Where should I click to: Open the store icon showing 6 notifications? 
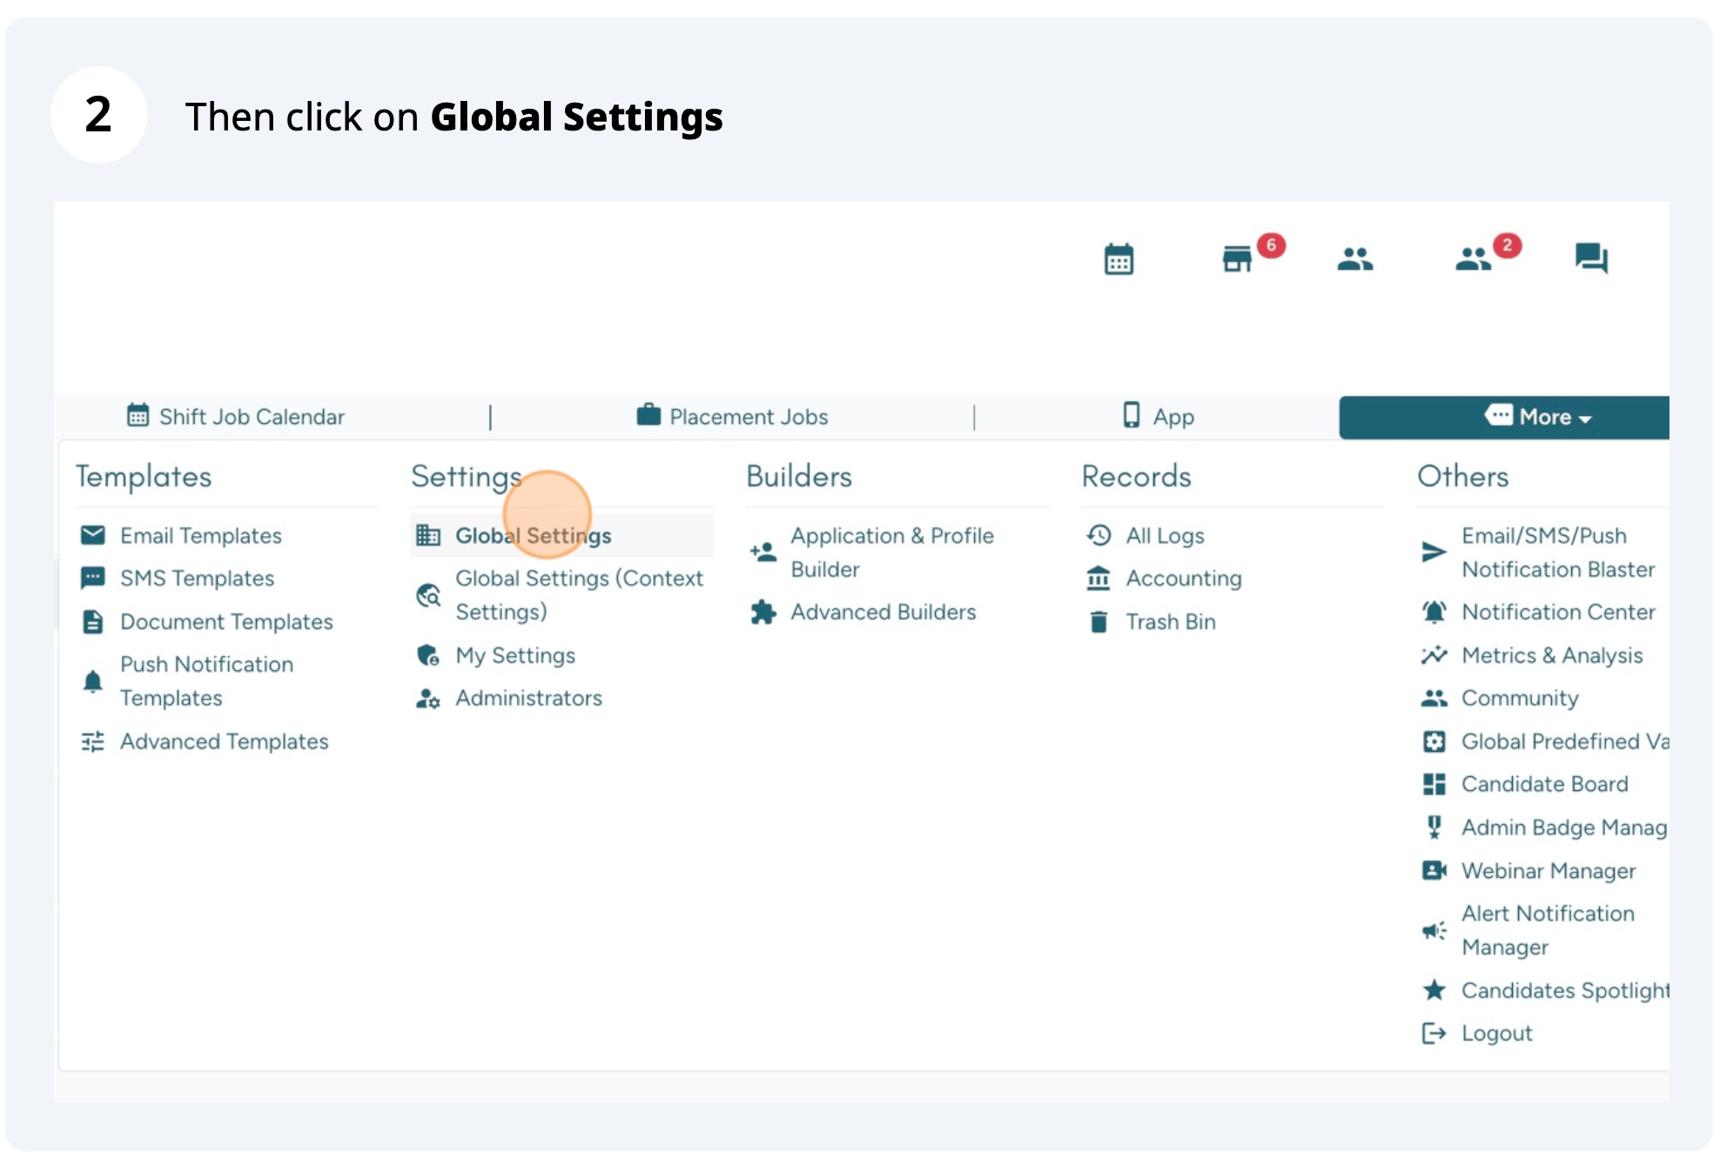point(1240,260)
